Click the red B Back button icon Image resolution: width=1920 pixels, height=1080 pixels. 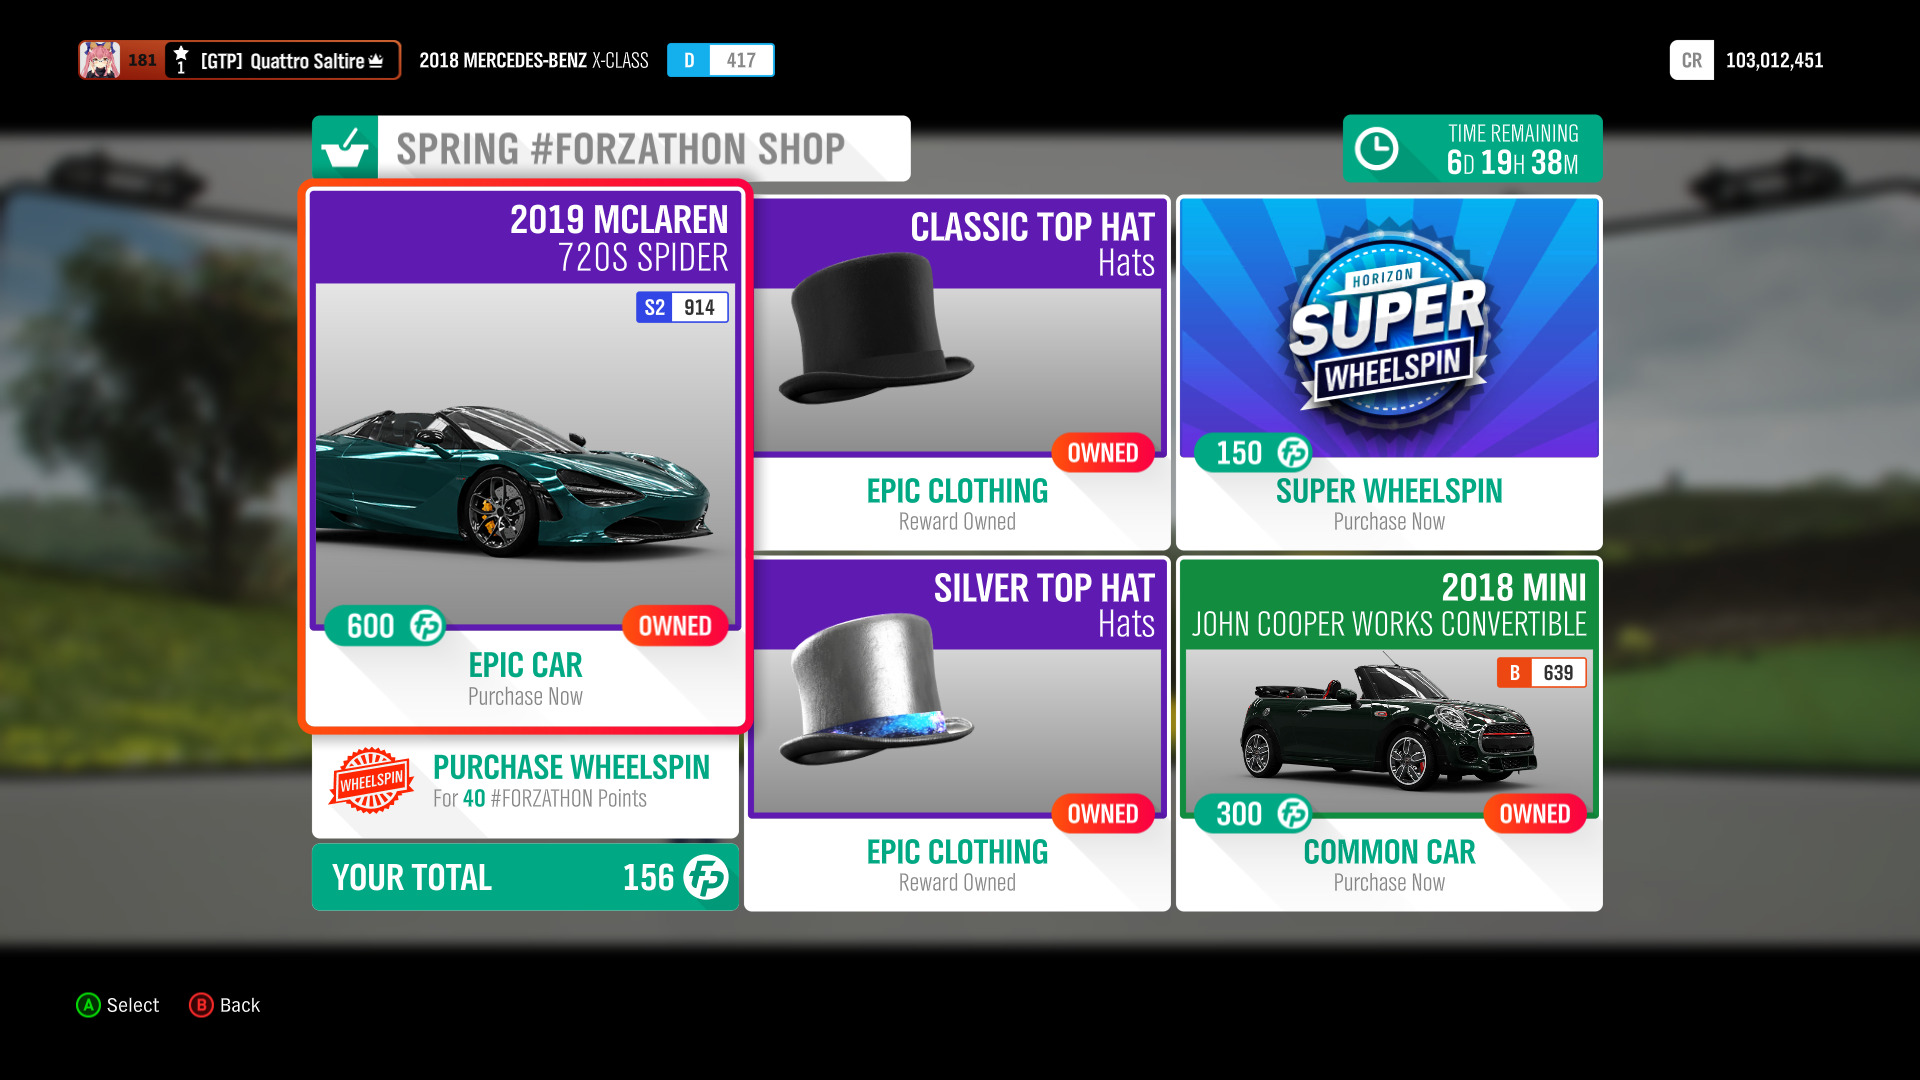(201, 1005)
